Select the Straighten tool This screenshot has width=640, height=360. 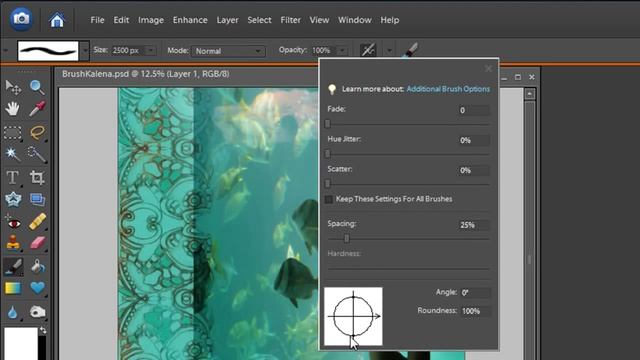pyautogui.click(x=37, y=200)
